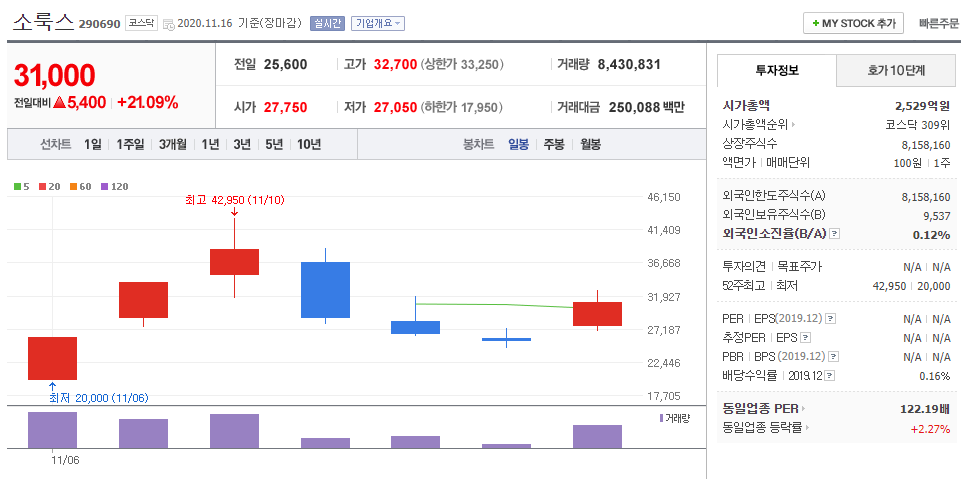
Task: Click the 목표주가 label
Action: coord(799,266)
